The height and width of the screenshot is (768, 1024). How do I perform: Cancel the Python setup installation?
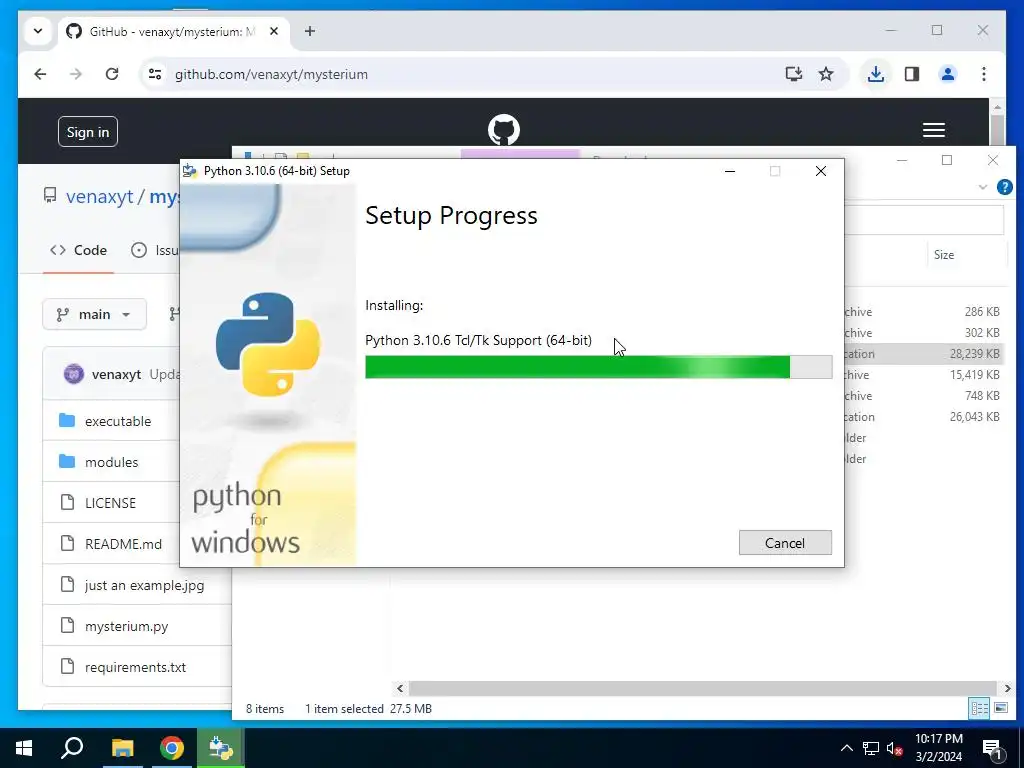pos(785,543)
